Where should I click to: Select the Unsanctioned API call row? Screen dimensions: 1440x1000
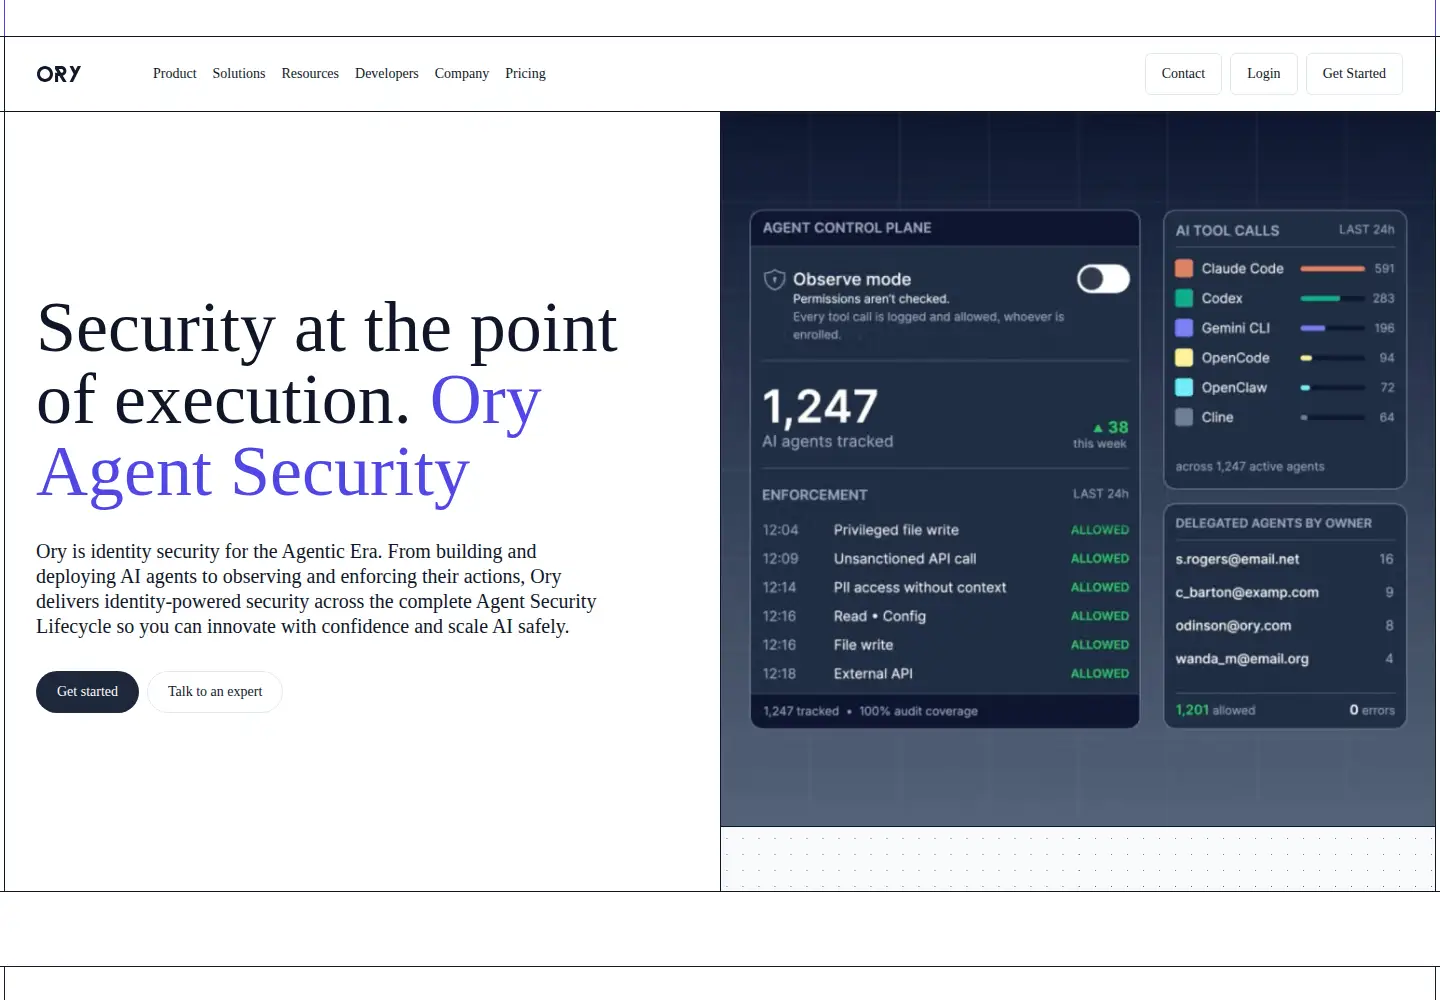[945, 559]
